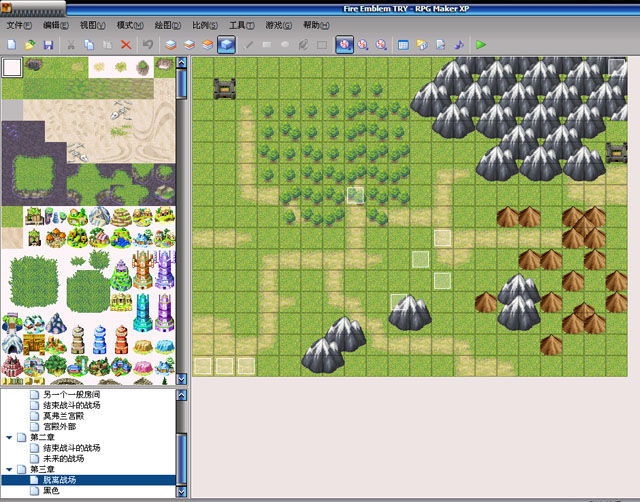Click the red X Delete icon
640x502 pixels.
pos(126,44)
